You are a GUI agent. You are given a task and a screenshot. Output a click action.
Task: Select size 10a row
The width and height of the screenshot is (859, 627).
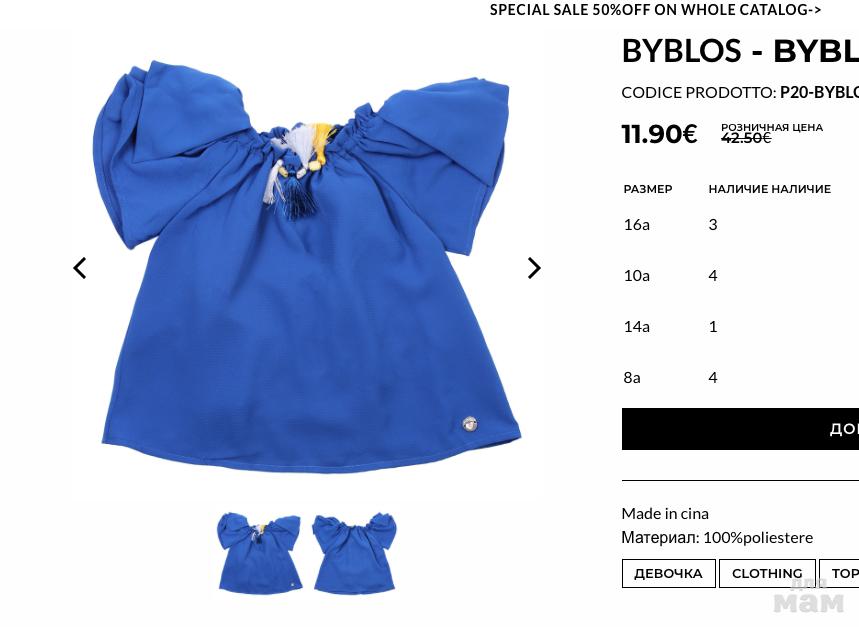coord(740,275)
